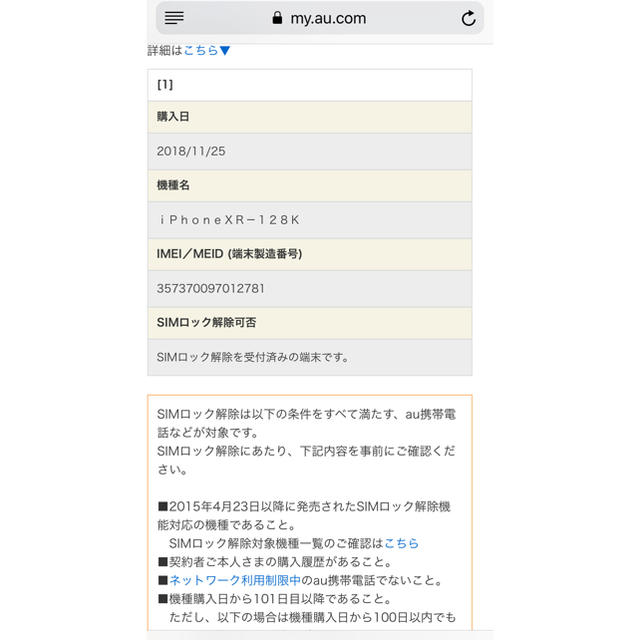Viewport: 640px width, 640px height.
Task: Select purchase date 2018/11/25
Action: tap(191, 151)
